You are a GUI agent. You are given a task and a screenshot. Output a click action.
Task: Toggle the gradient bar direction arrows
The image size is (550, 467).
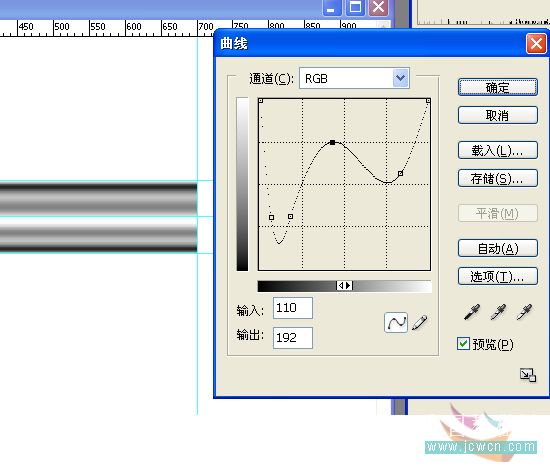coord(344,286)
